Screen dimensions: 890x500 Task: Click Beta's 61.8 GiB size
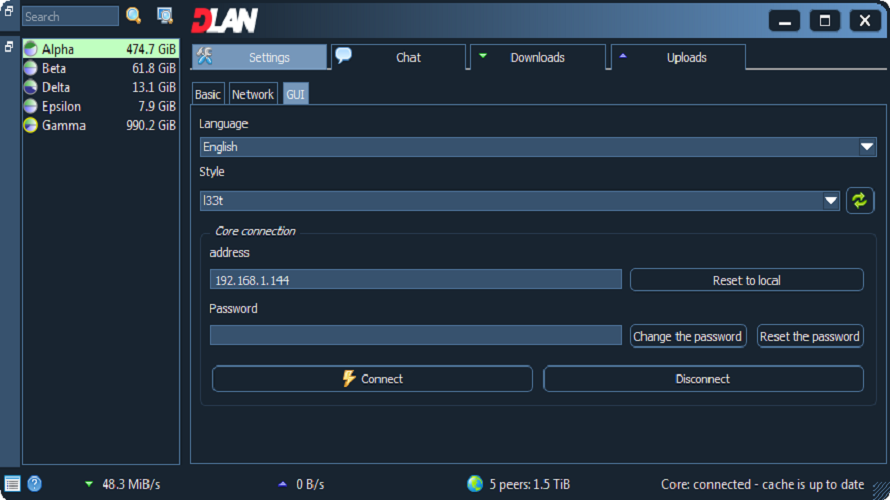click(154, 68)
